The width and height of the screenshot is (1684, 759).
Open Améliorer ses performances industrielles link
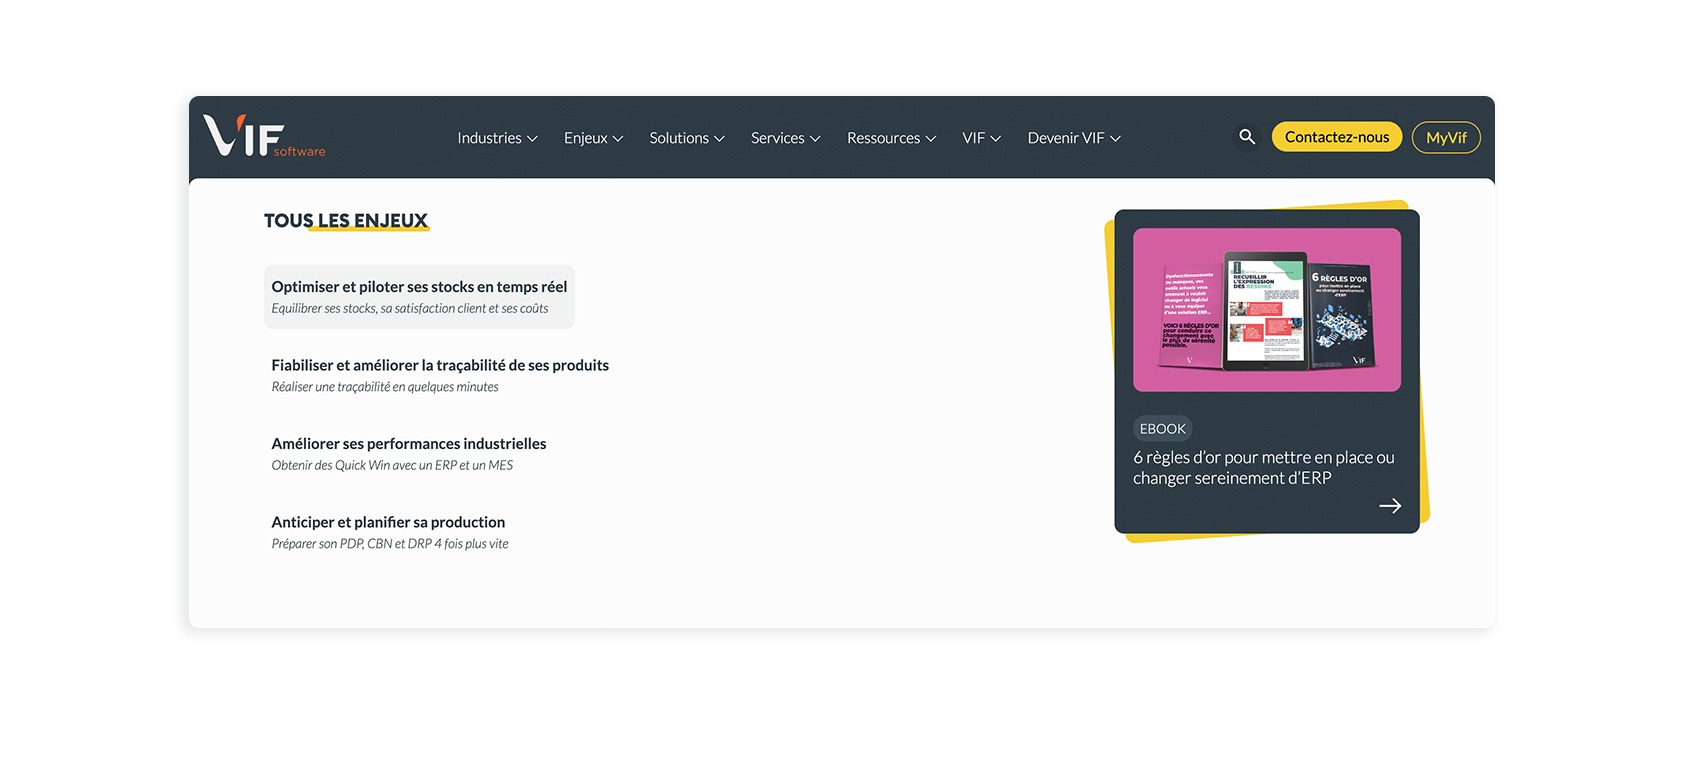click(x=409, y=444)
